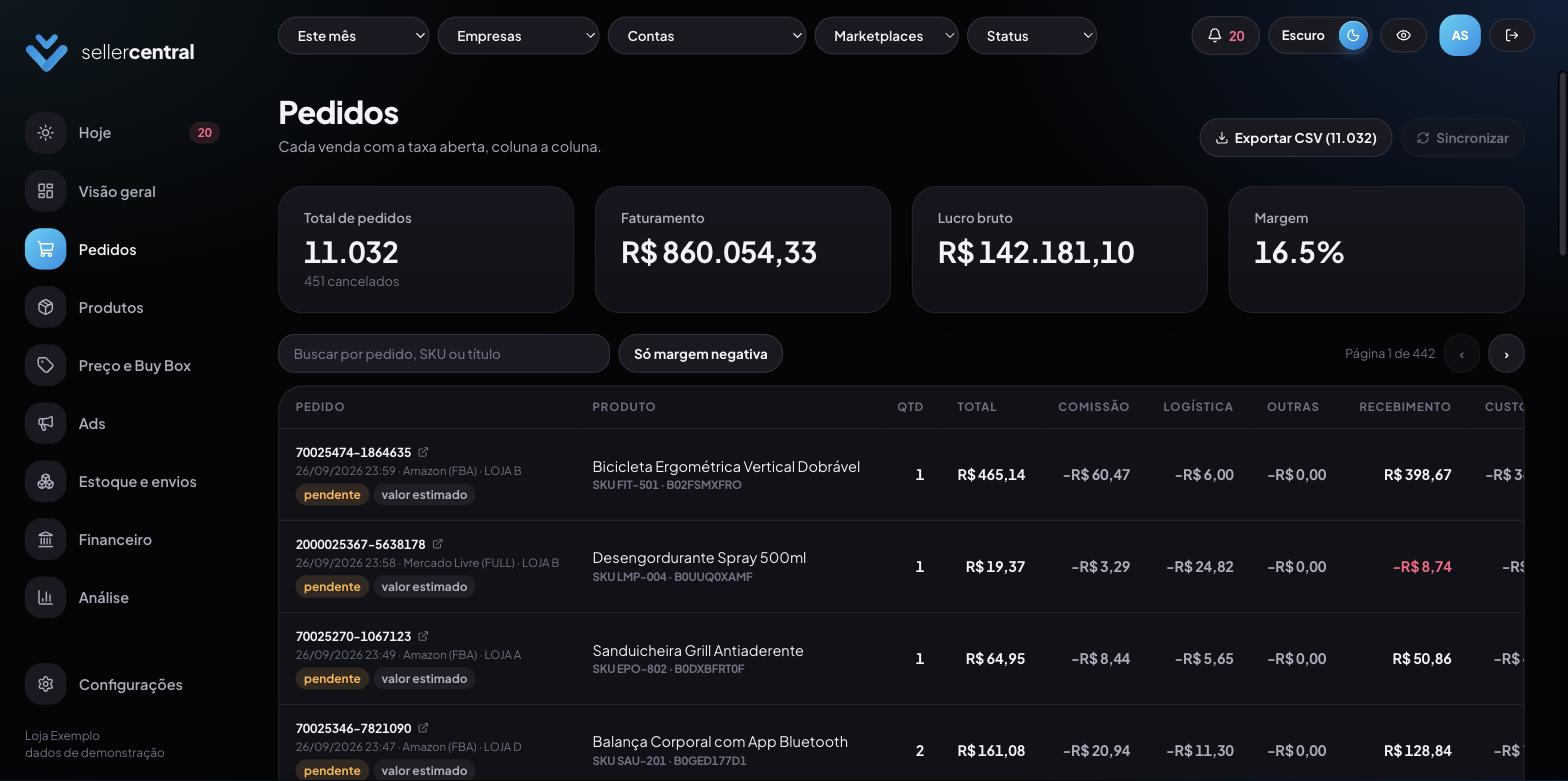Open the Produtos section

pos(122,307)
